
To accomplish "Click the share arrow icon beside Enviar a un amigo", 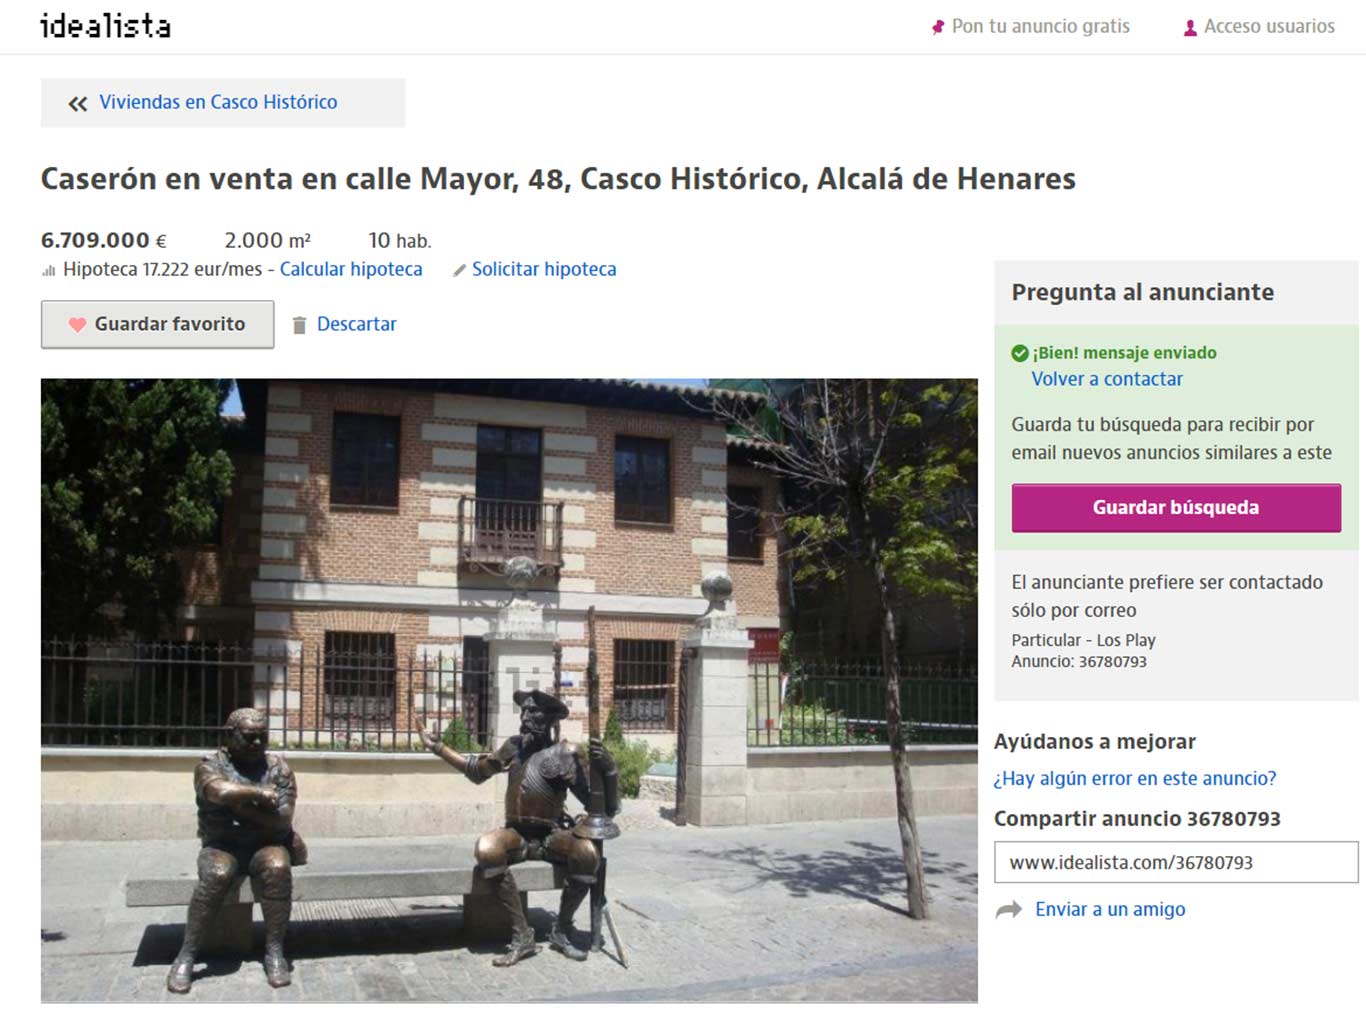I will [x=1009, y=909].
